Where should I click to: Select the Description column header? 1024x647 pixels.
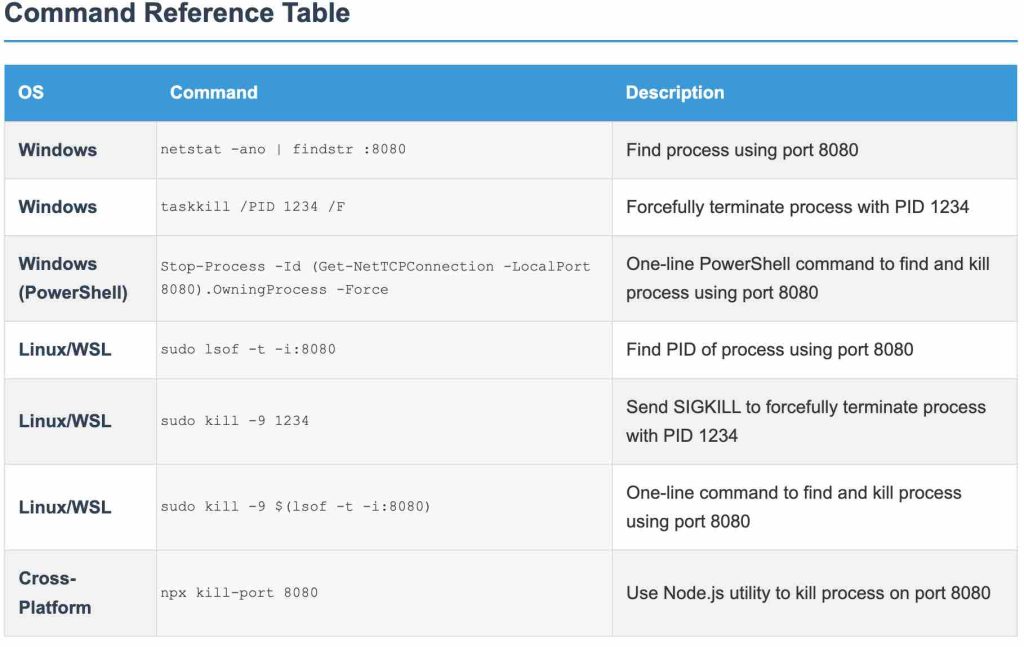(x=674, y=93)
